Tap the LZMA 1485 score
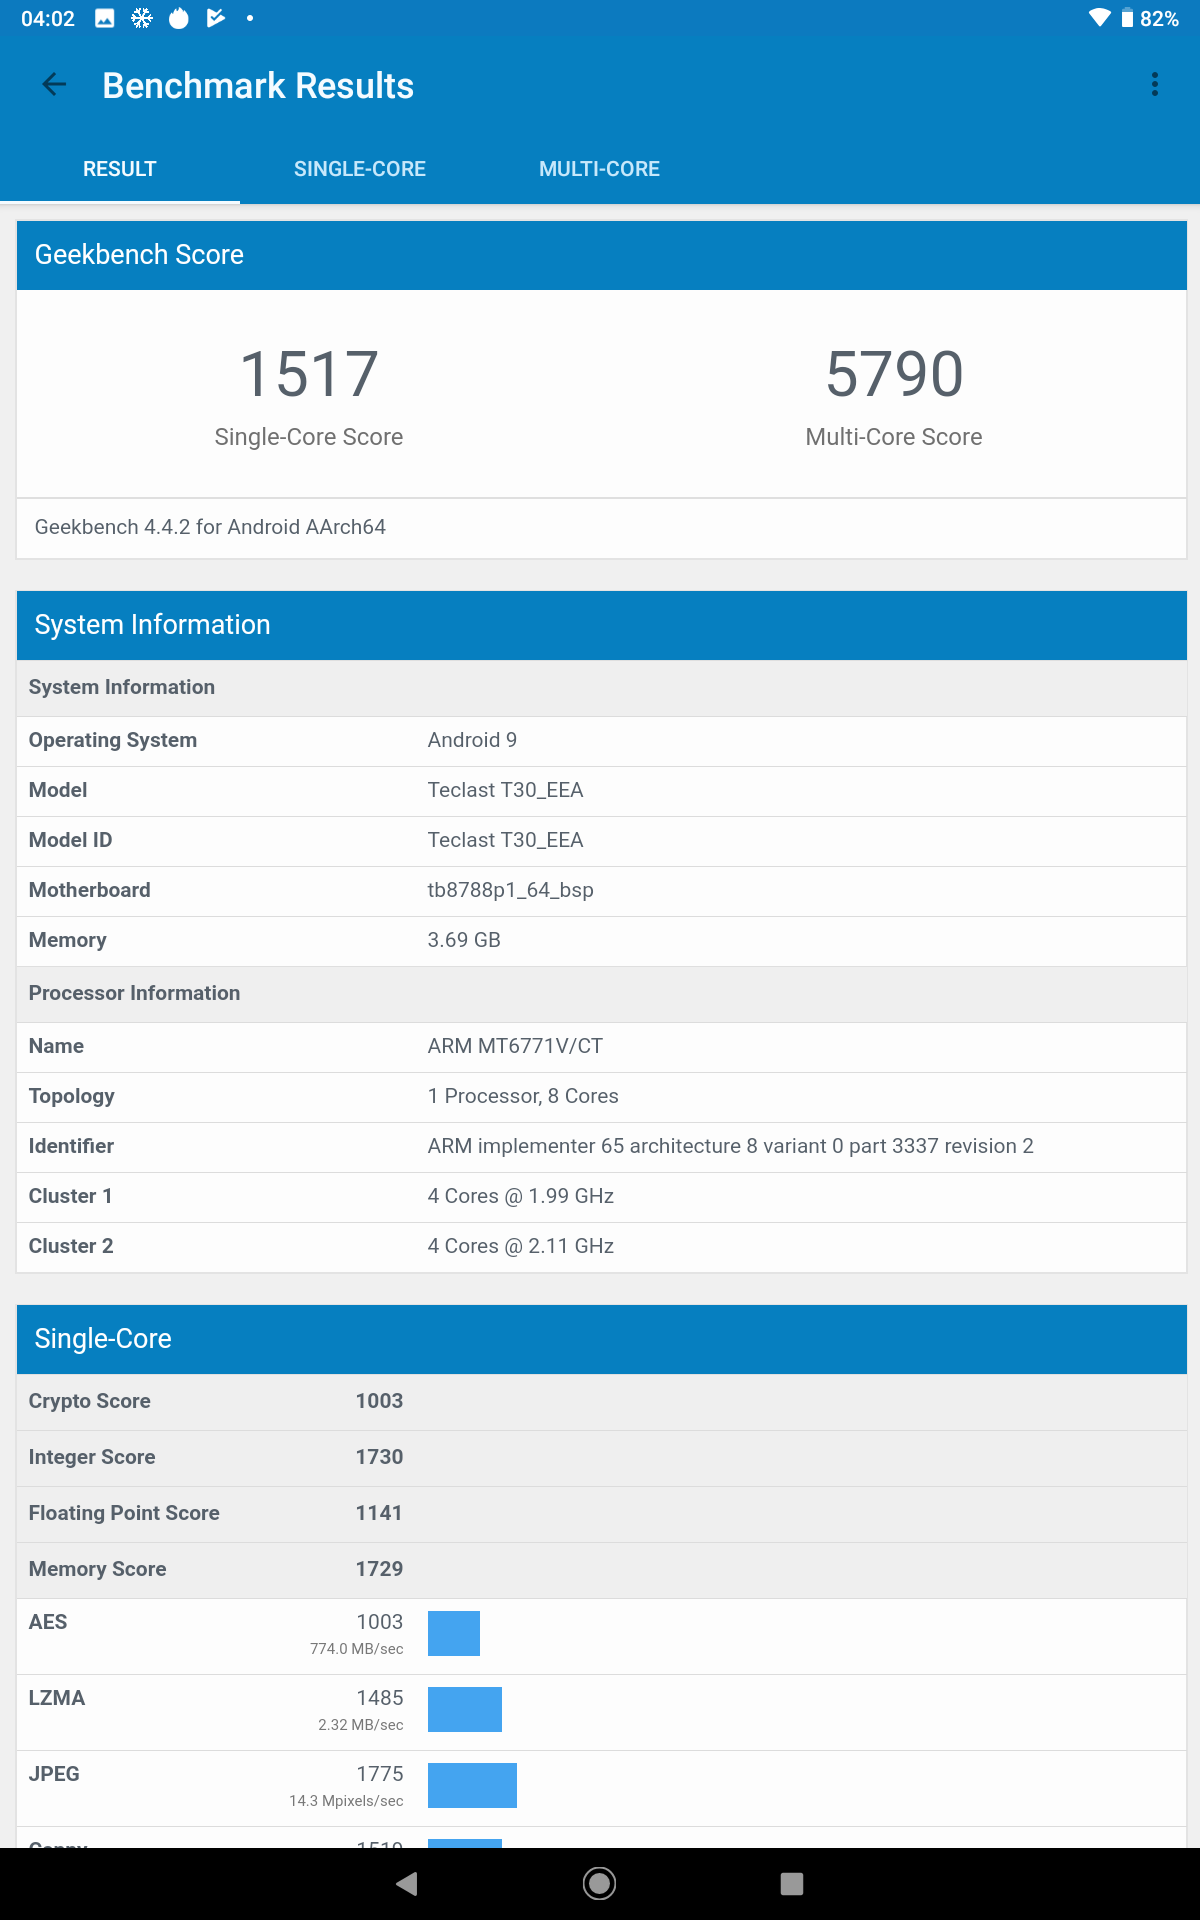This screenshot has height=1920, width=1200. click(380, 1698)
